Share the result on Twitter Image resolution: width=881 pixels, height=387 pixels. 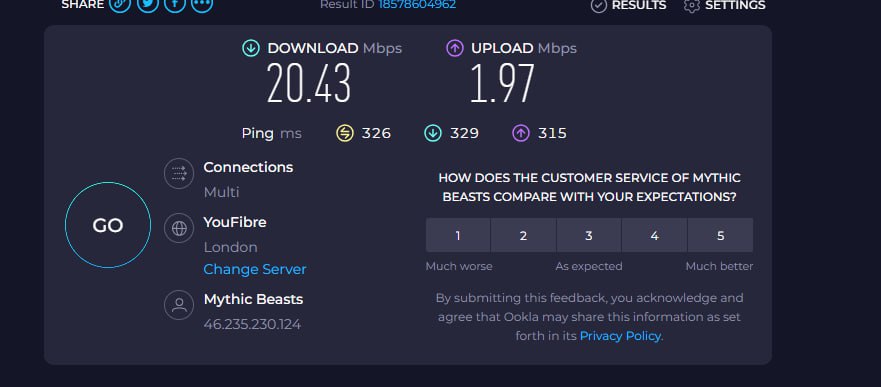coord(147,4)
